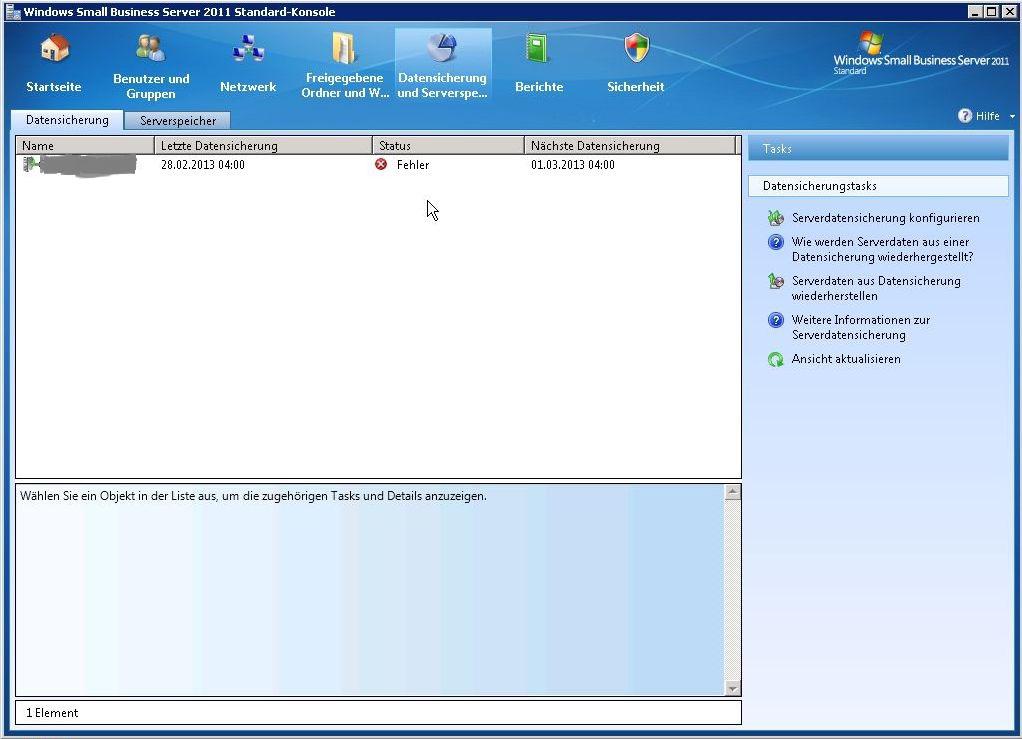Click the 1 Element status bar text

click(x=52, y=713)
